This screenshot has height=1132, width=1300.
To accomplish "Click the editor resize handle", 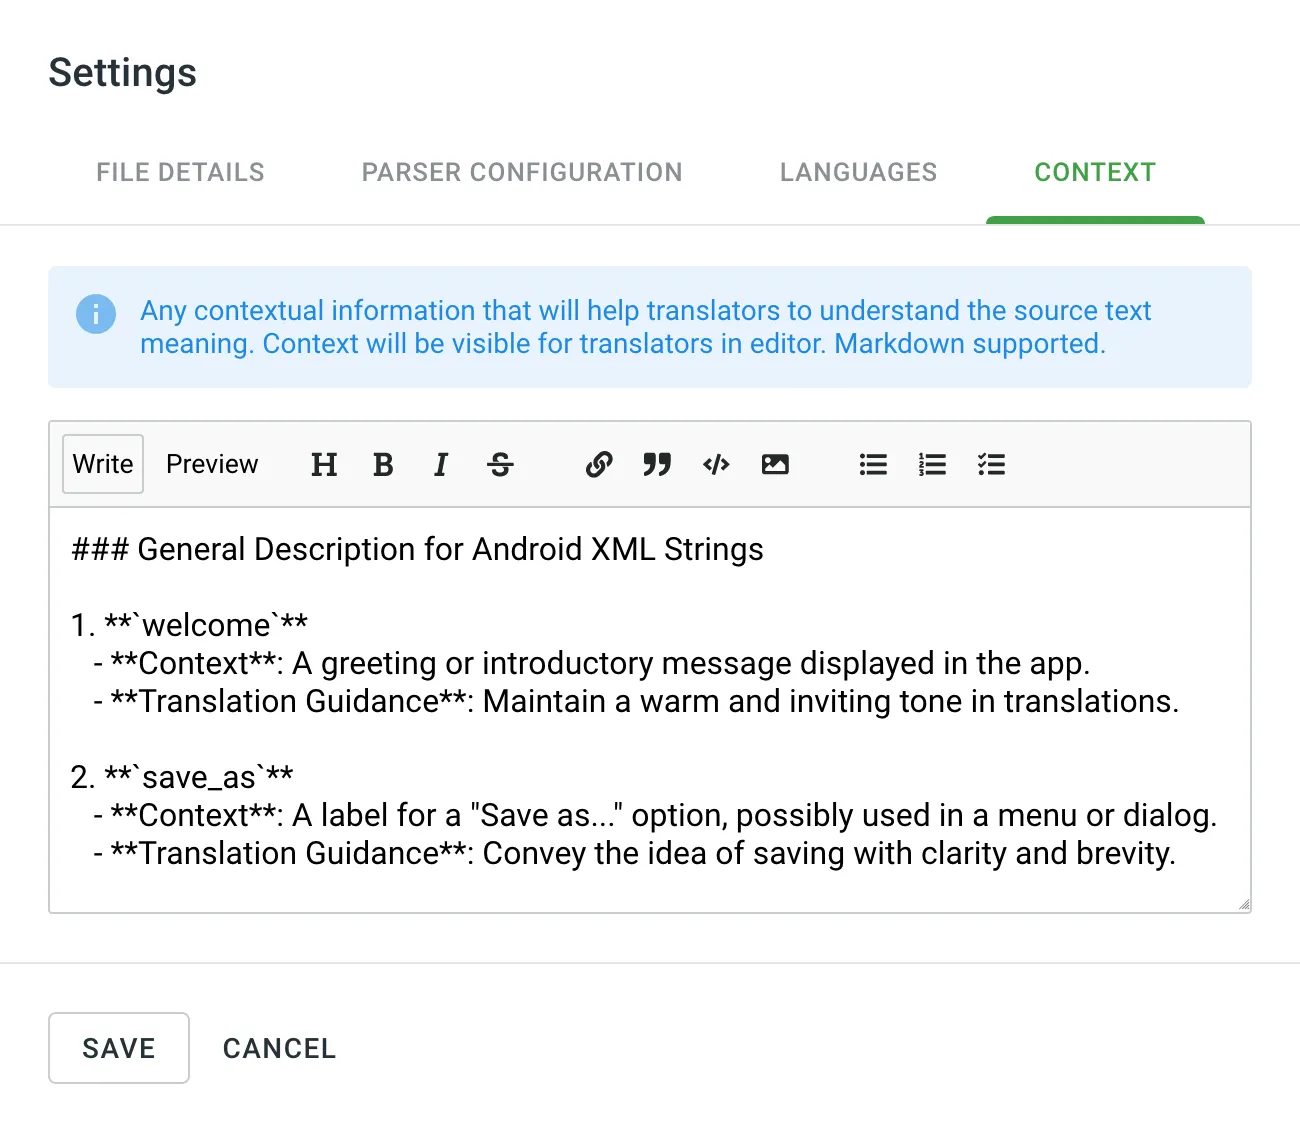I will (x=1244, y=903).
